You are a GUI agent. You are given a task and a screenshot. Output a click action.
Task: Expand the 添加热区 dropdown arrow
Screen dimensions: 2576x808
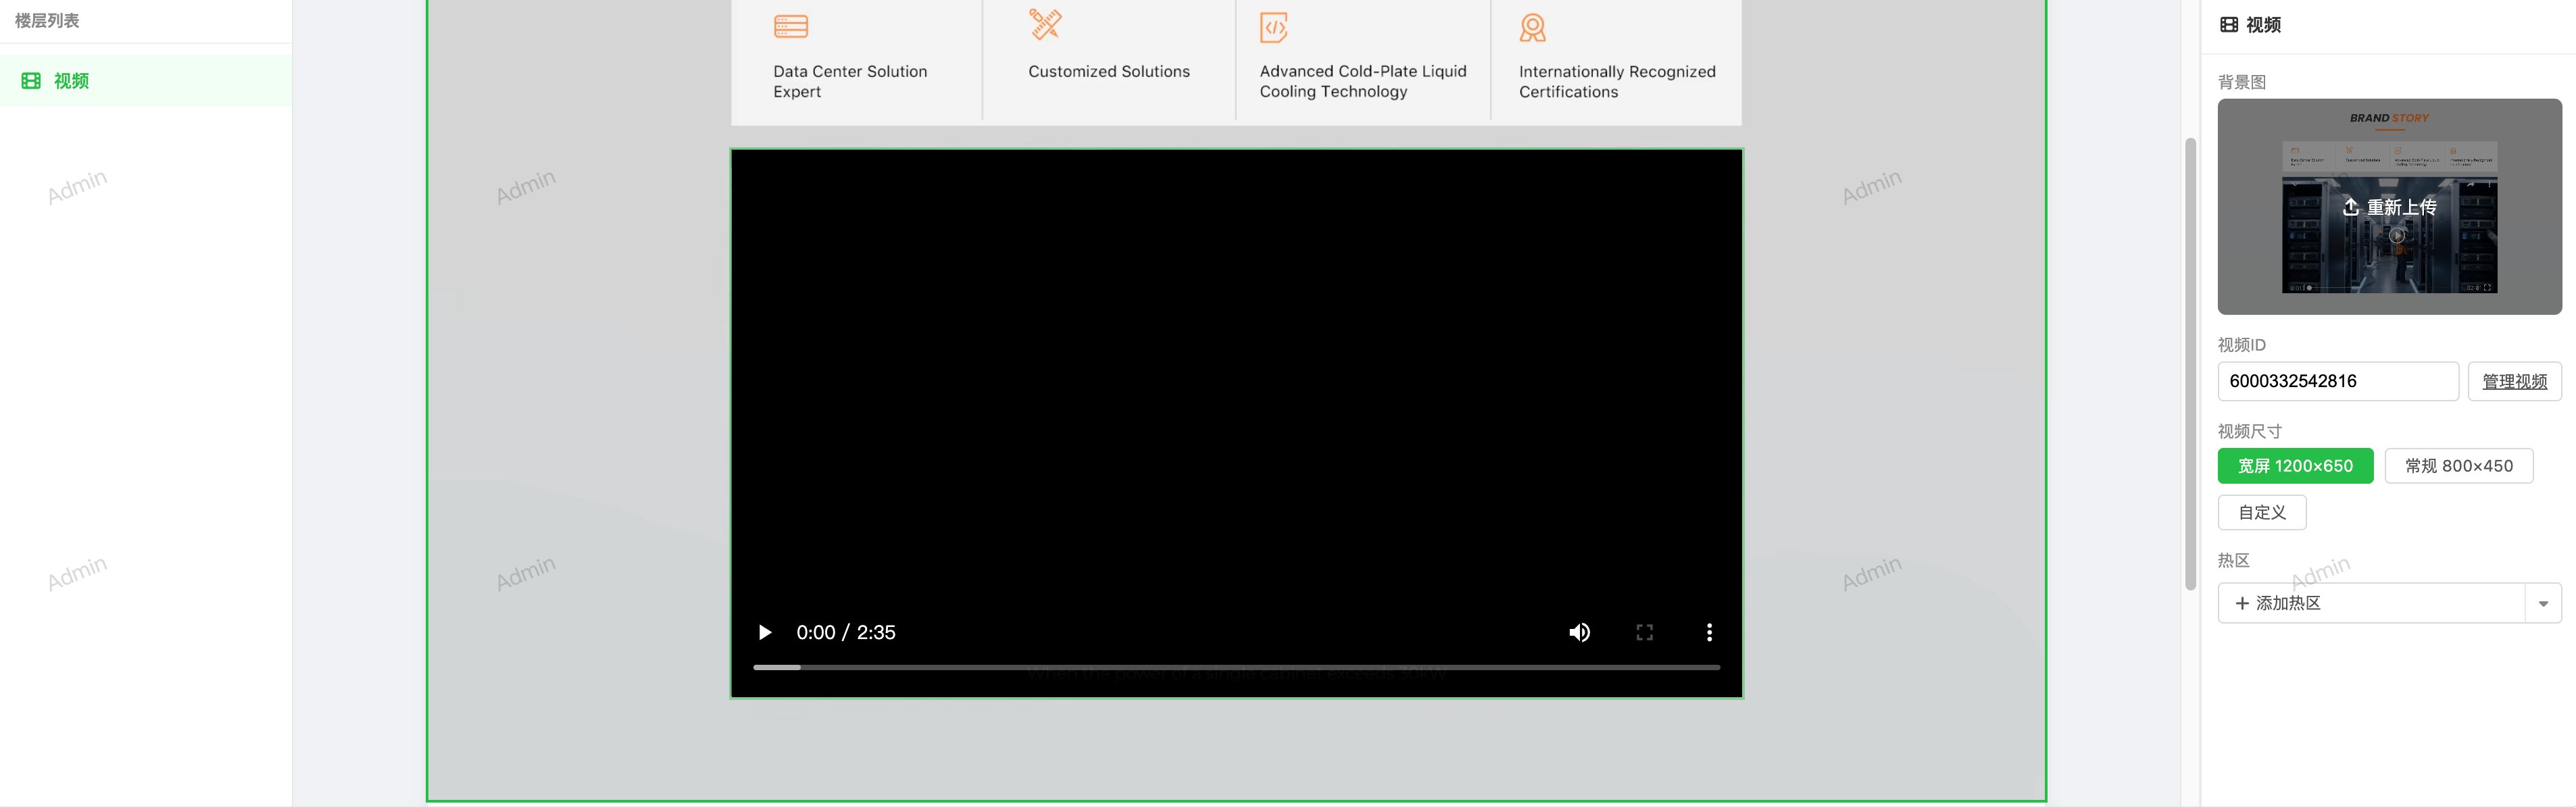2543,603
